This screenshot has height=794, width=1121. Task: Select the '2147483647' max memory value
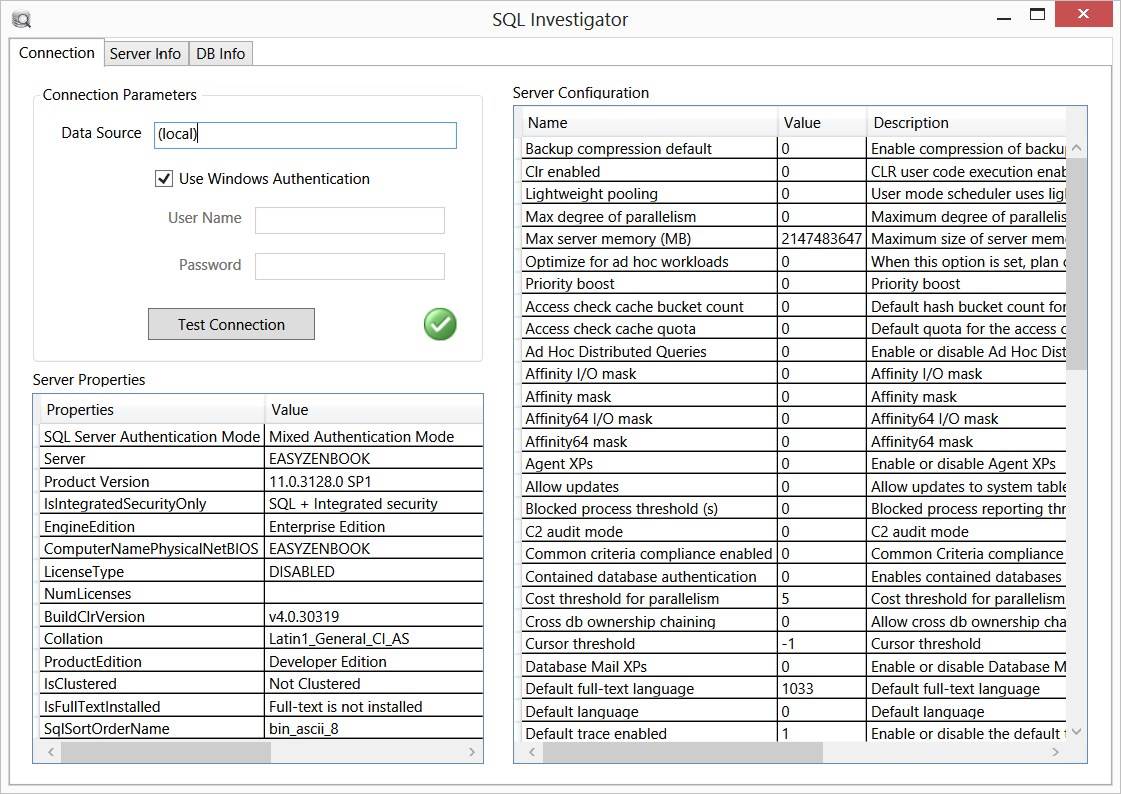pos(822,239)
